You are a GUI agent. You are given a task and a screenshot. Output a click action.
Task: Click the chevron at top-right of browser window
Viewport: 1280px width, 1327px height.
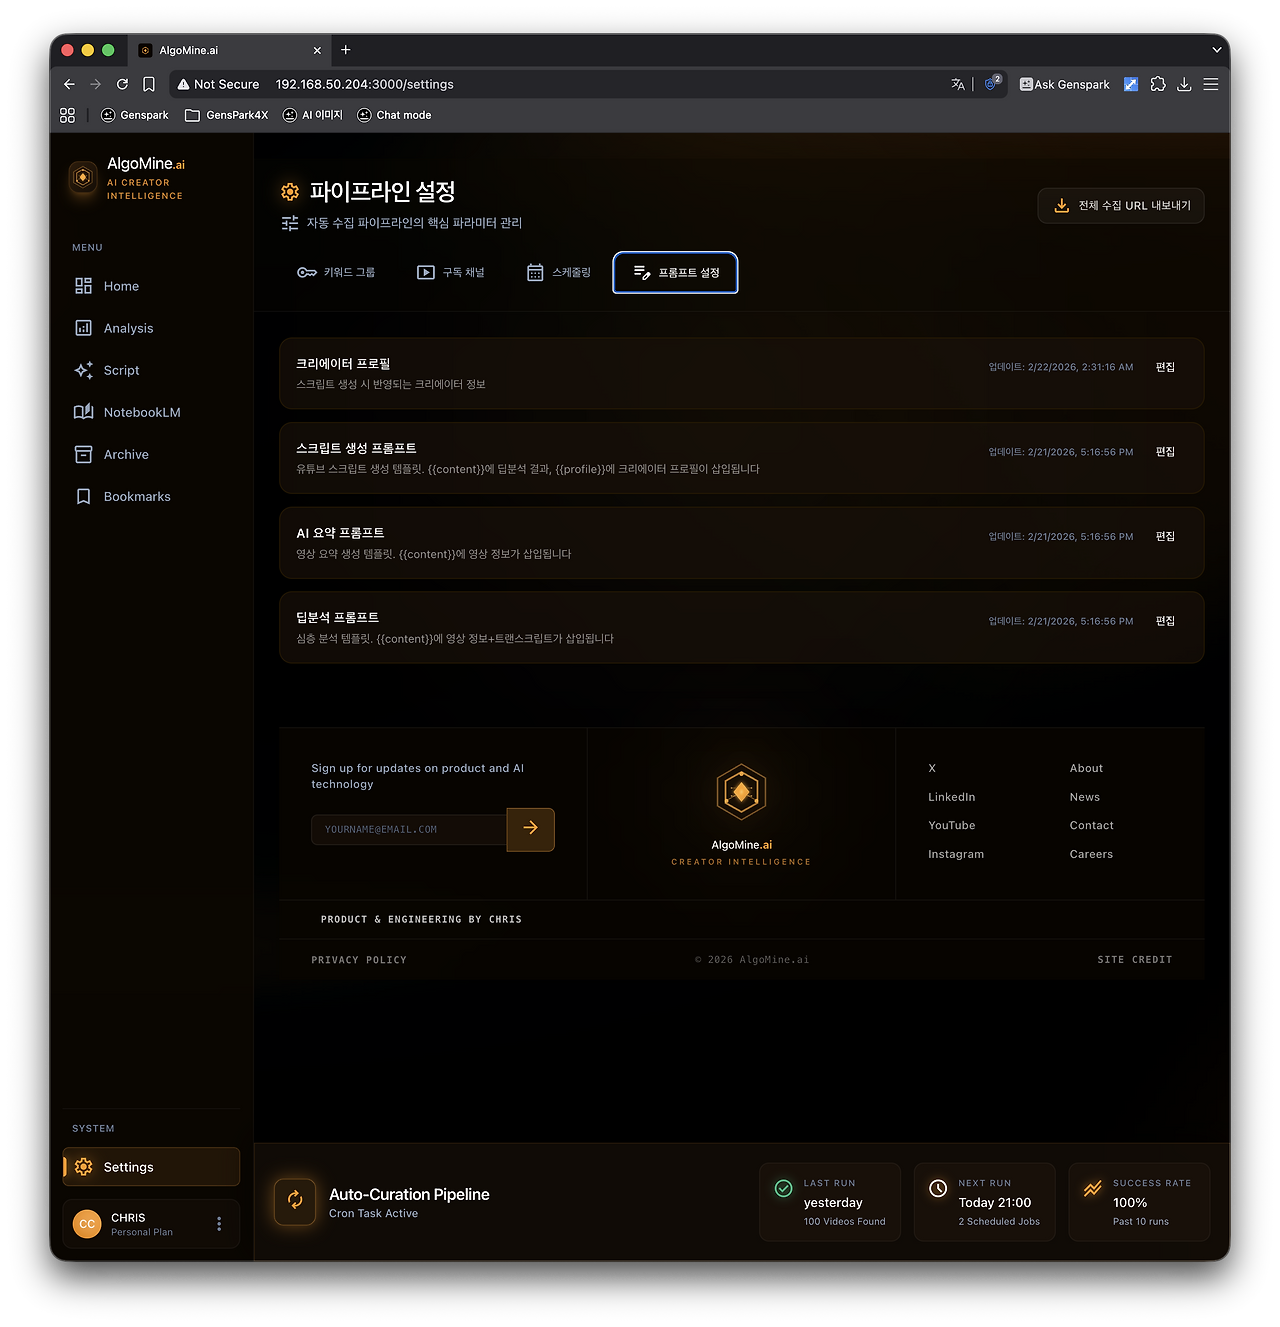[1216, 50]
